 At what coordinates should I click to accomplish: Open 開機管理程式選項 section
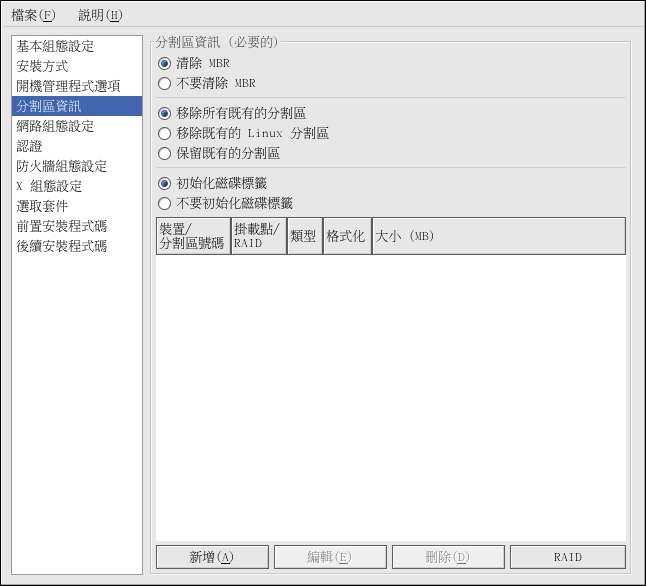coord(68,87)
